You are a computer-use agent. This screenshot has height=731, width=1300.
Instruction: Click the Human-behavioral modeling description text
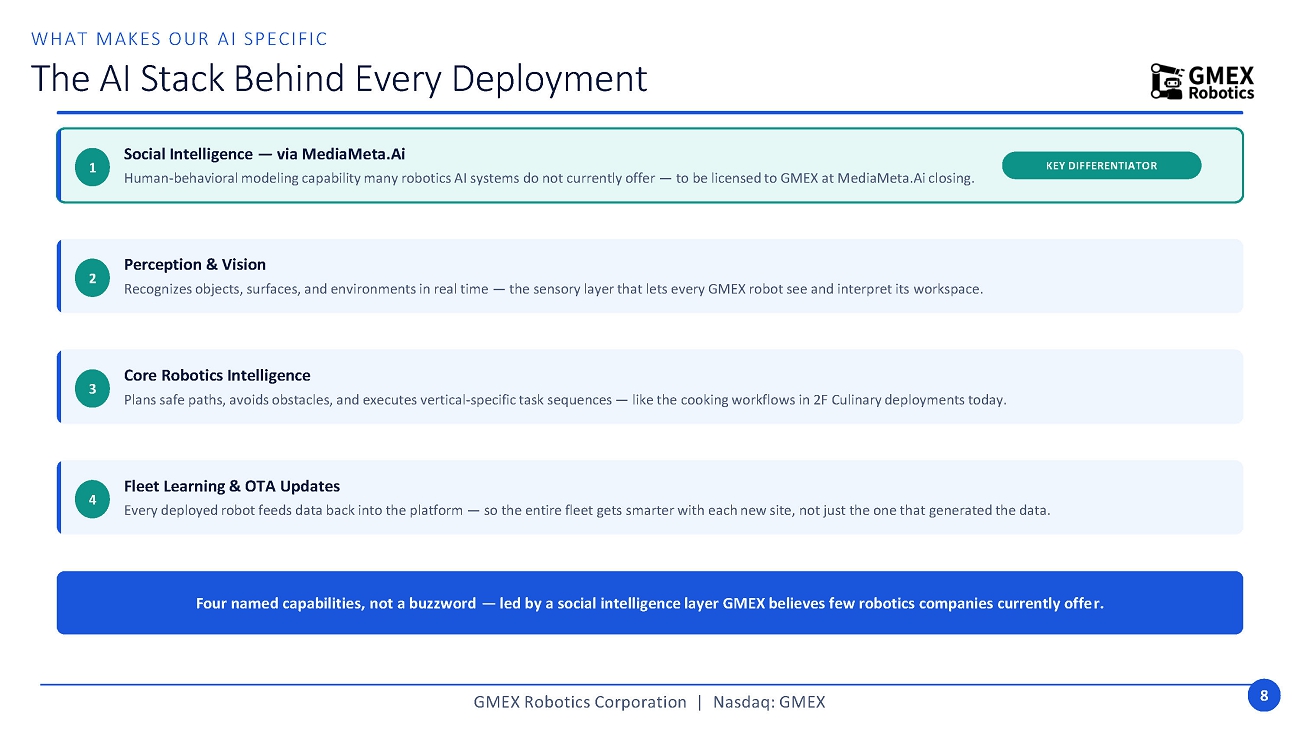coord(549,179)
